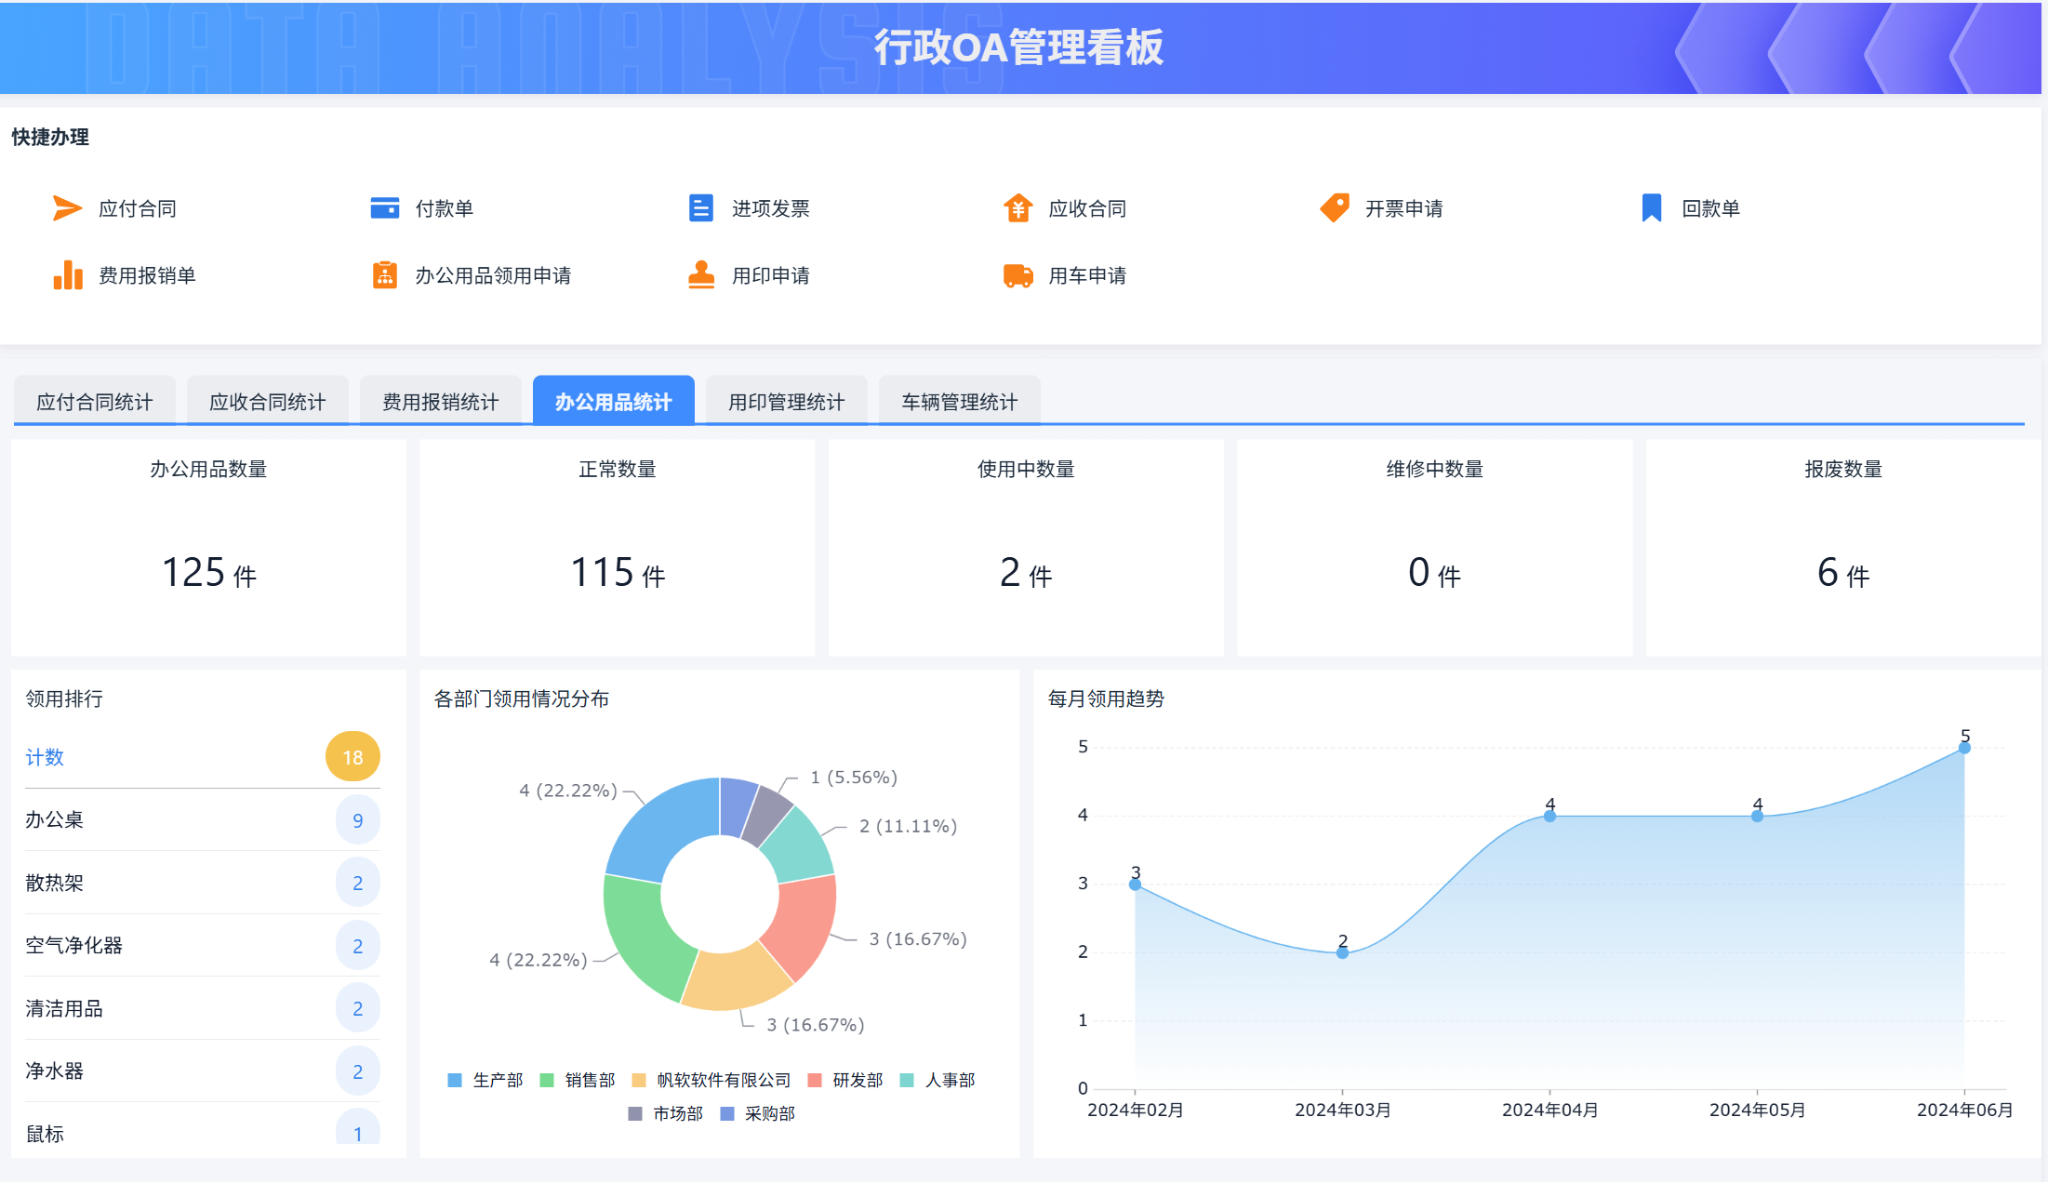Open the 车辆管理统计 tab
This screenshot has width=2048, height=1182.
959,402
